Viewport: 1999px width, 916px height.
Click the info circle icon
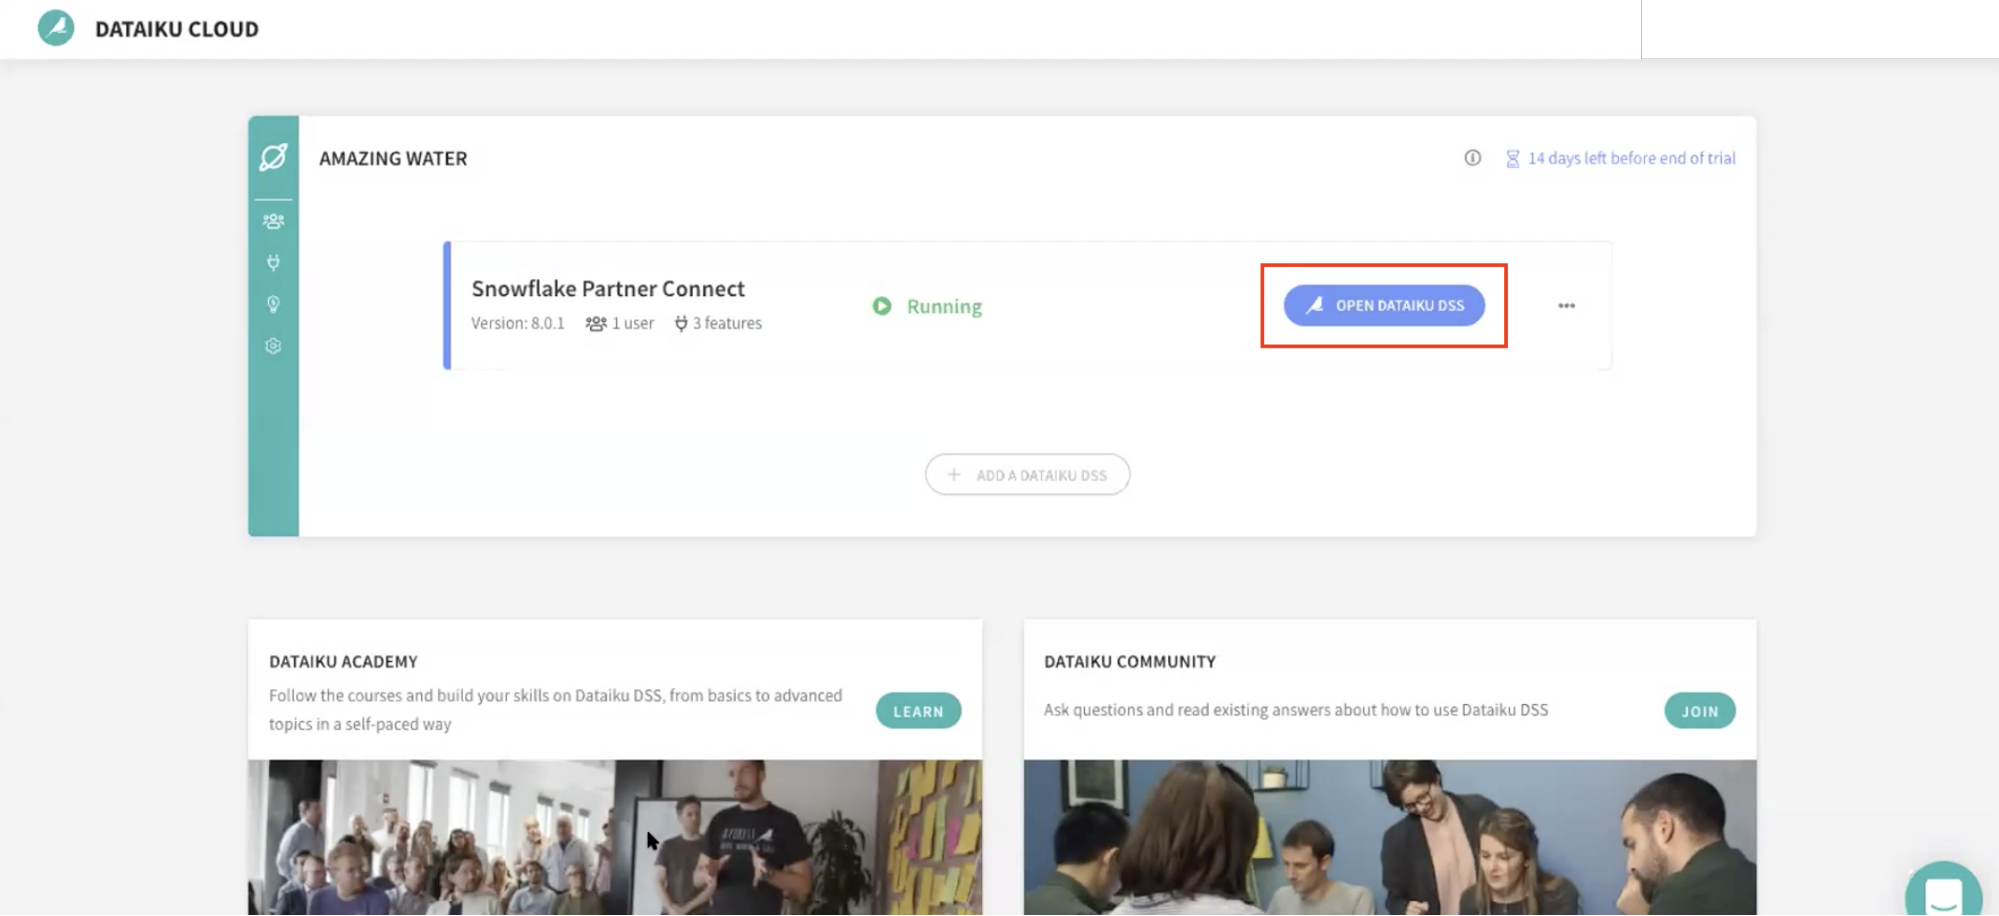(x=1472, y=158)
